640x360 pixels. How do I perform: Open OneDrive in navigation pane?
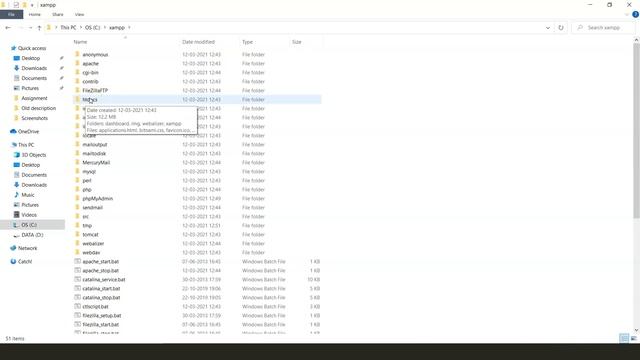coord(28,131)
